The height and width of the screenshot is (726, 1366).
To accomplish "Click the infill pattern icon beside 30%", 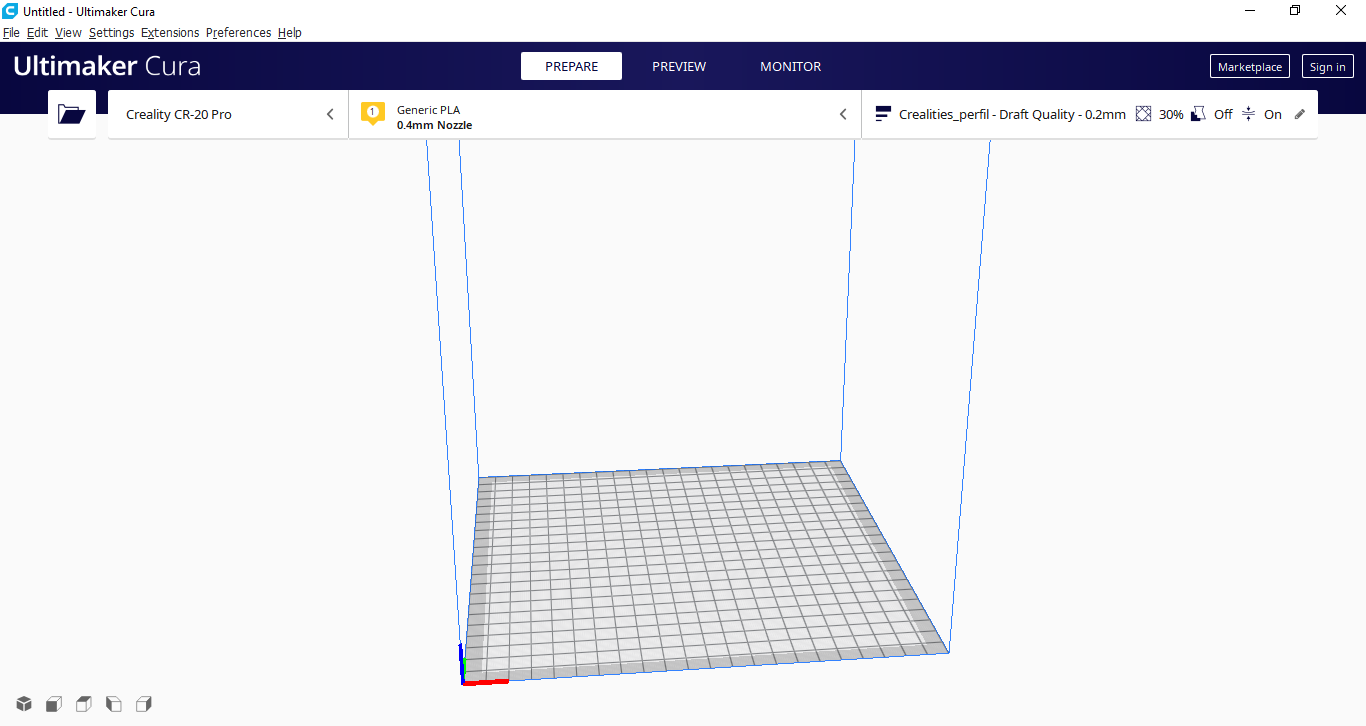I will click(1144, 114).
